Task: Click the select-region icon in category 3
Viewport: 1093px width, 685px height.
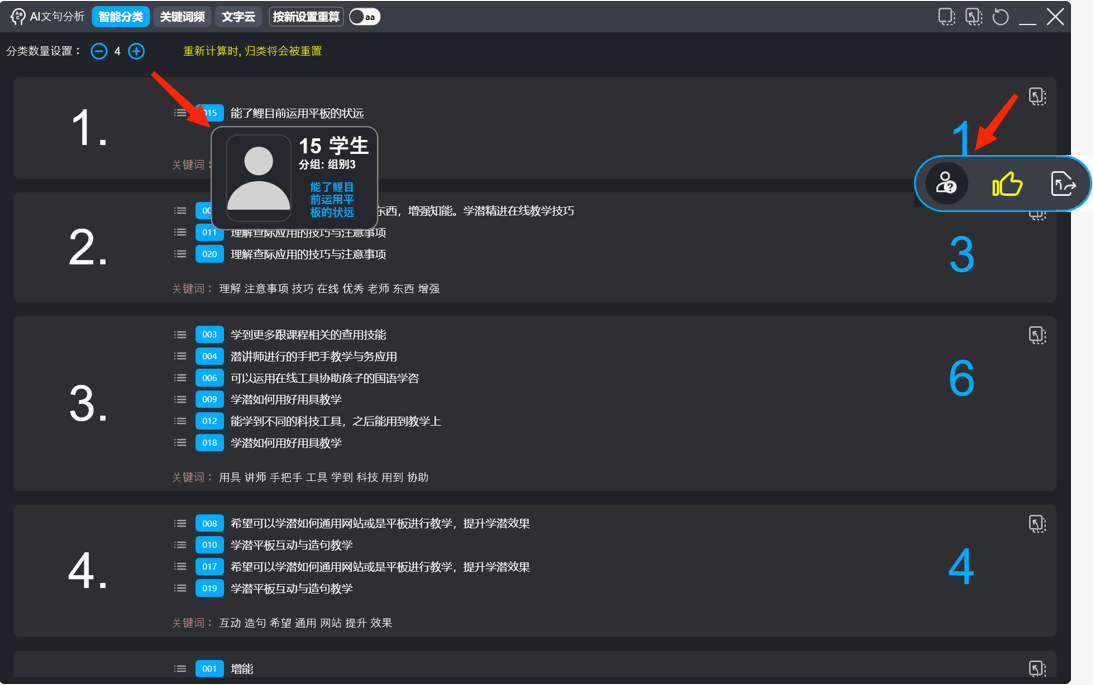Action: click(x=1037, y=335)
